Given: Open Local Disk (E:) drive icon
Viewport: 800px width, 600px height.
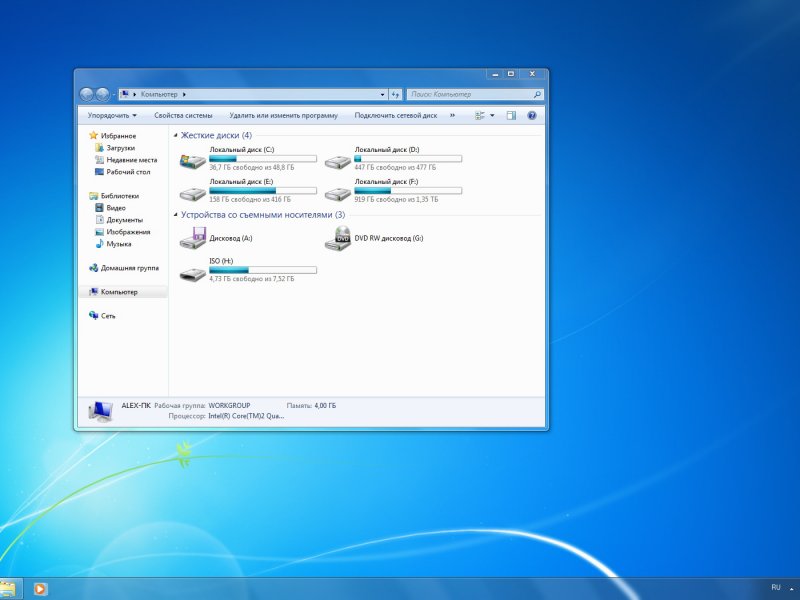Looking at the screenshot, I should [192, 194].
